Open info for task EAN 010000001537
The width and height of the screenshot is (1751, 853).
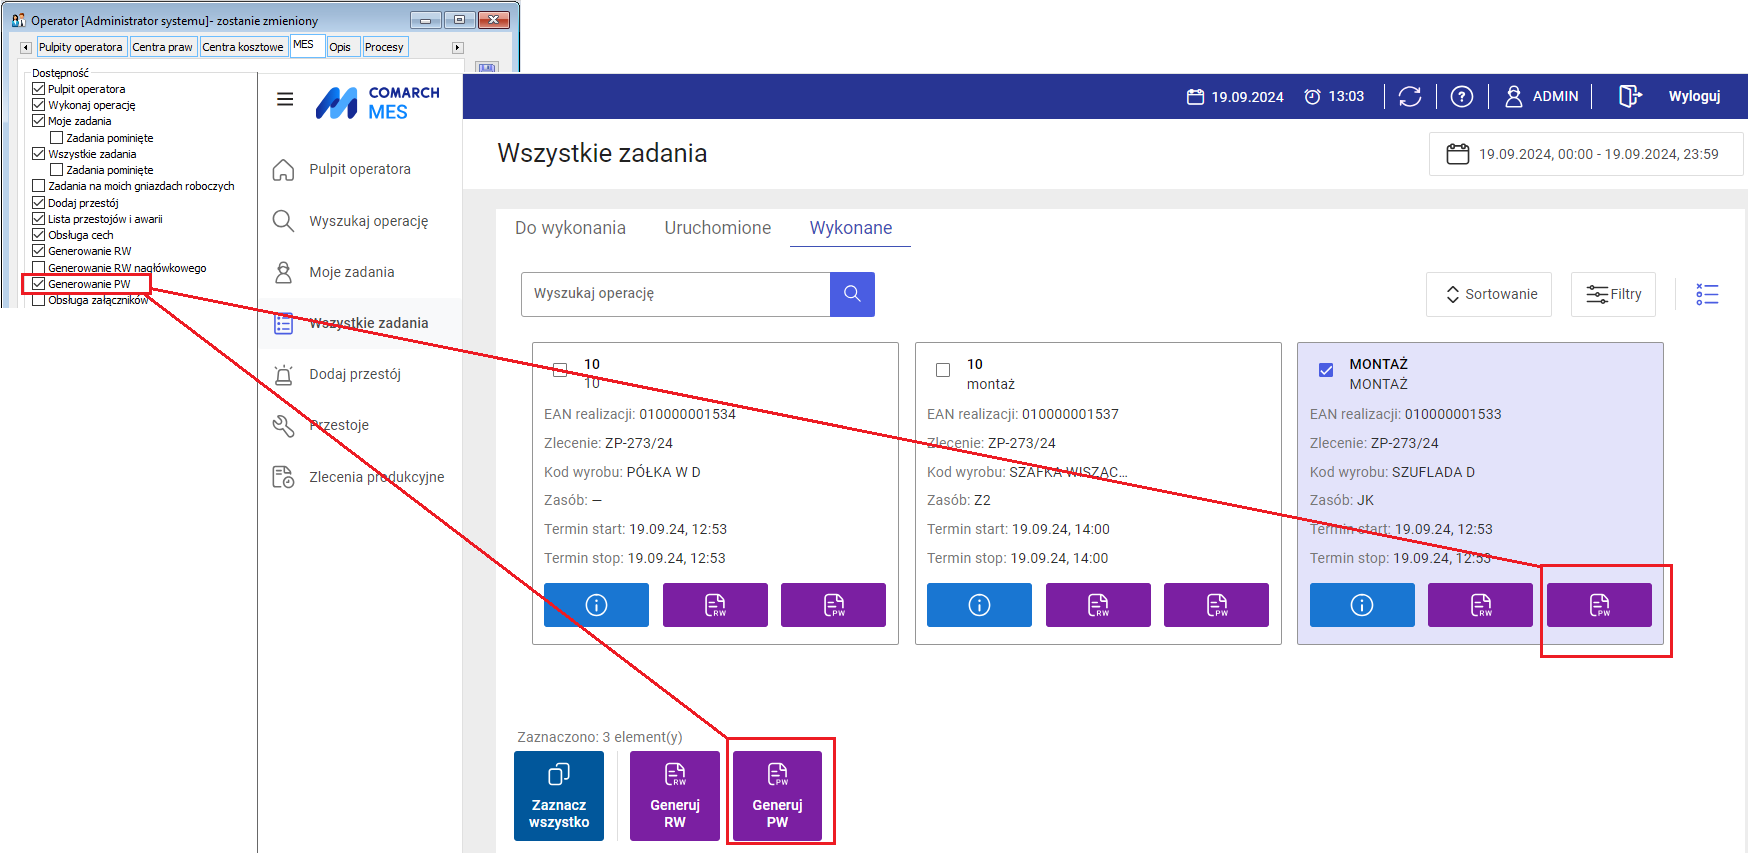(x=979, y=605)
